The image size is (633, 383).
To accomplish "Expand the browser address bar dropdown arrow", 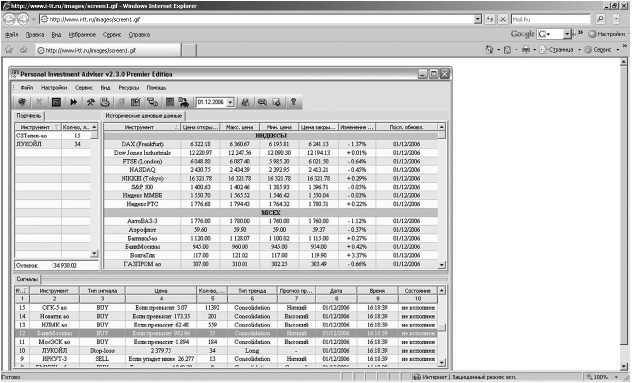I will (478, 19).
